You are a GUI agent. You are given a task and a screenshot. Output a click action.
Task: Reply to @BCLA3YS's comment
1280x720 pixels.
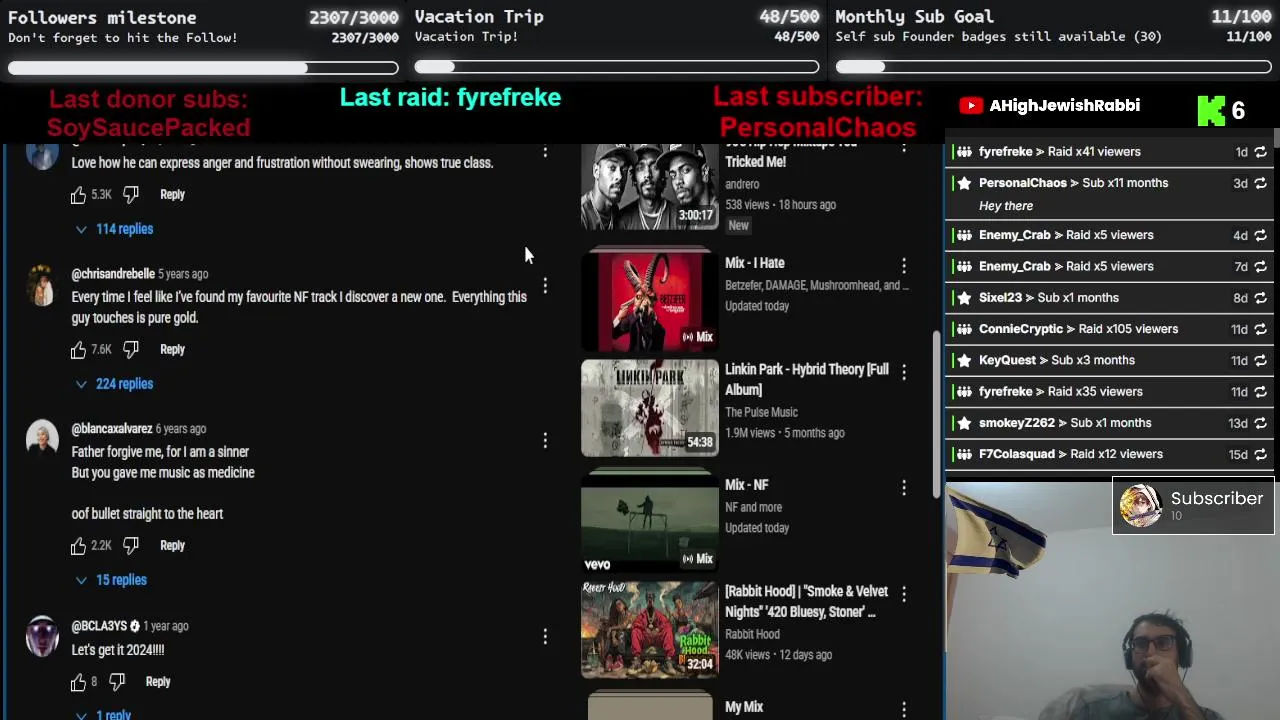click(x=158, y=682)
